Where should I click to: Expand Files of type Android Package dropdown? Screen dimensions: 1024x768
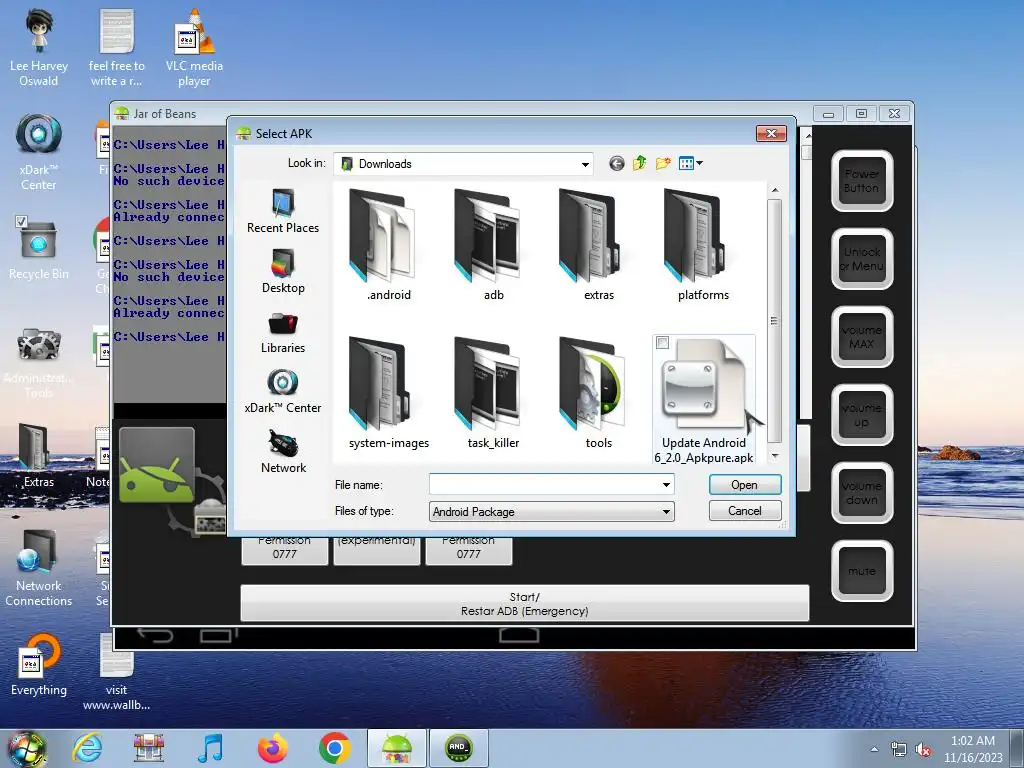[666, 511]
